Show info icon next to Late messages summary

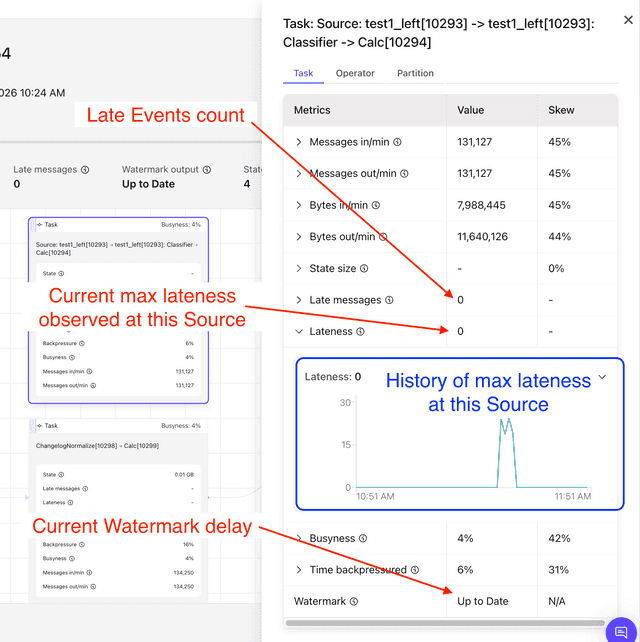click(x=85, y=170)
